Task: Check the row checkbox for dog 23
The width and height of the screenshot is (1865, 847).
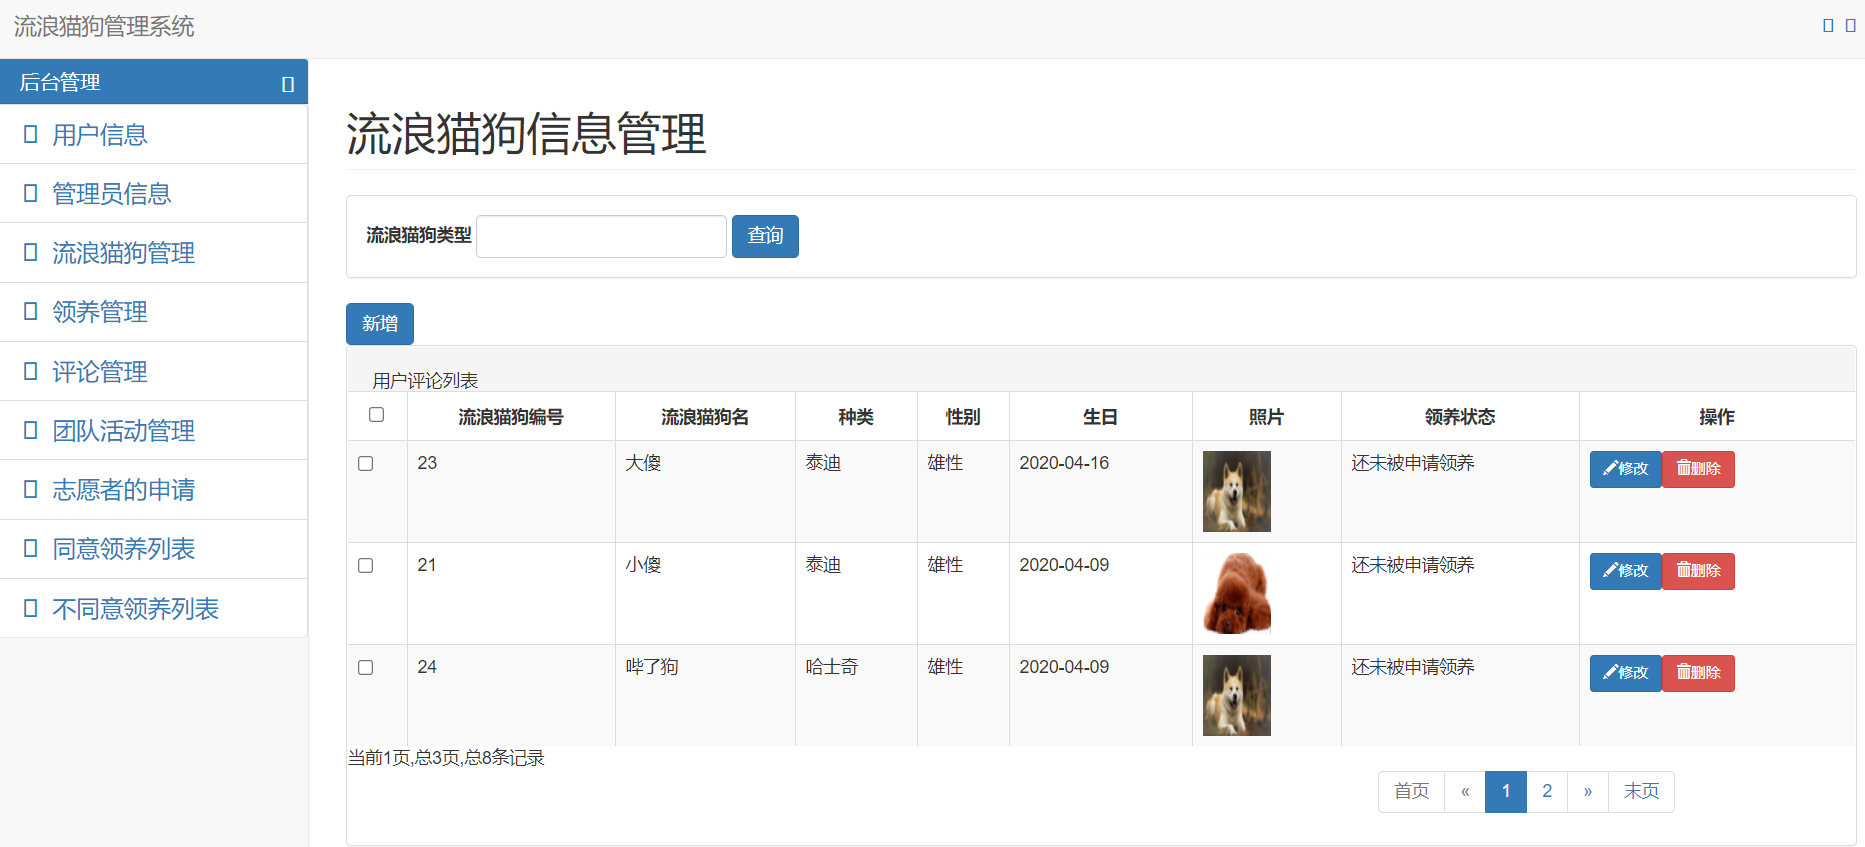Action: (366, 464)
